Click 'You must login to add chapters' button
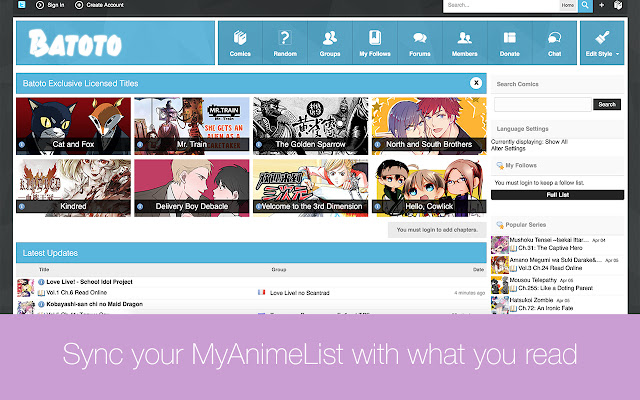The width and height of the screenshot is (640, 400). pos(437,230)
